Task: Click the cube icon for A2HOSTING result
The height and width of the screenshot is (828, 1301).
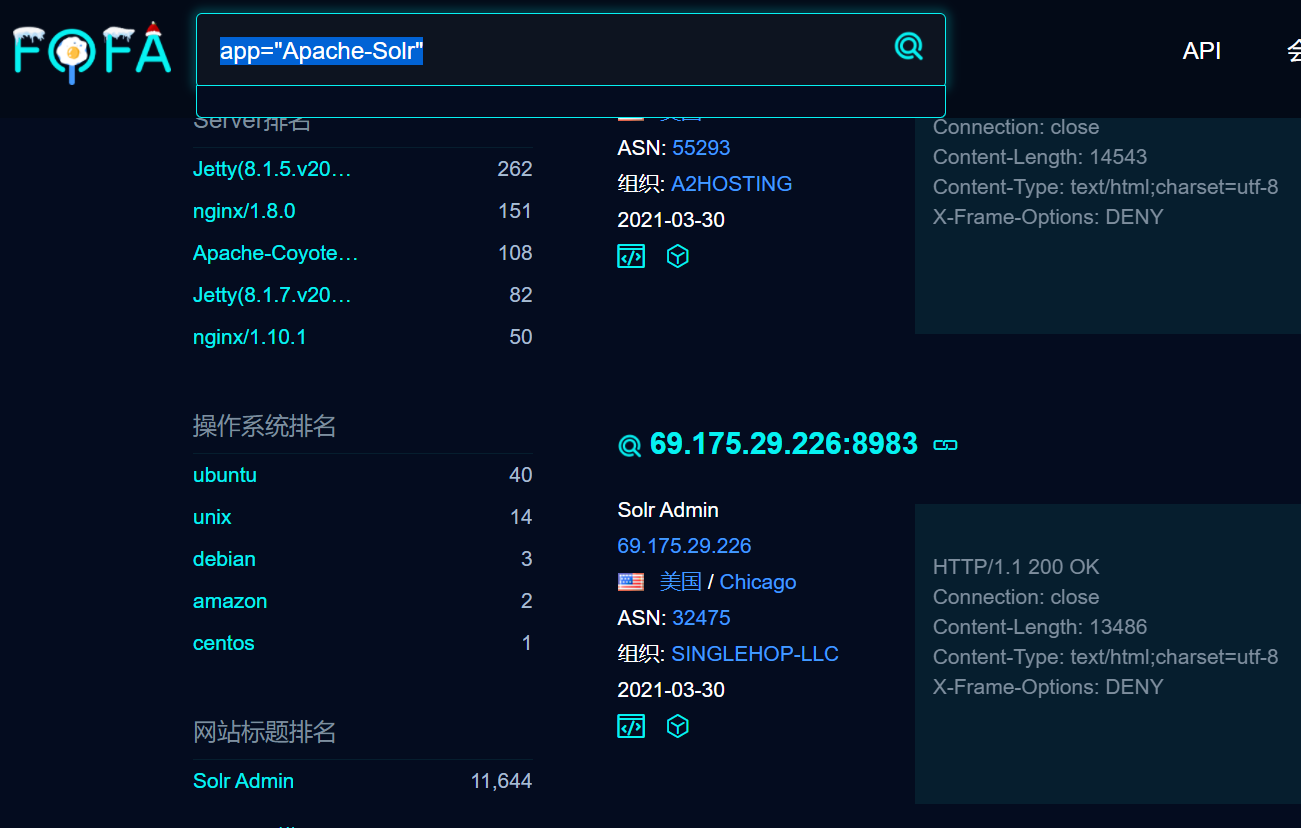Action: tap(678, 256)
